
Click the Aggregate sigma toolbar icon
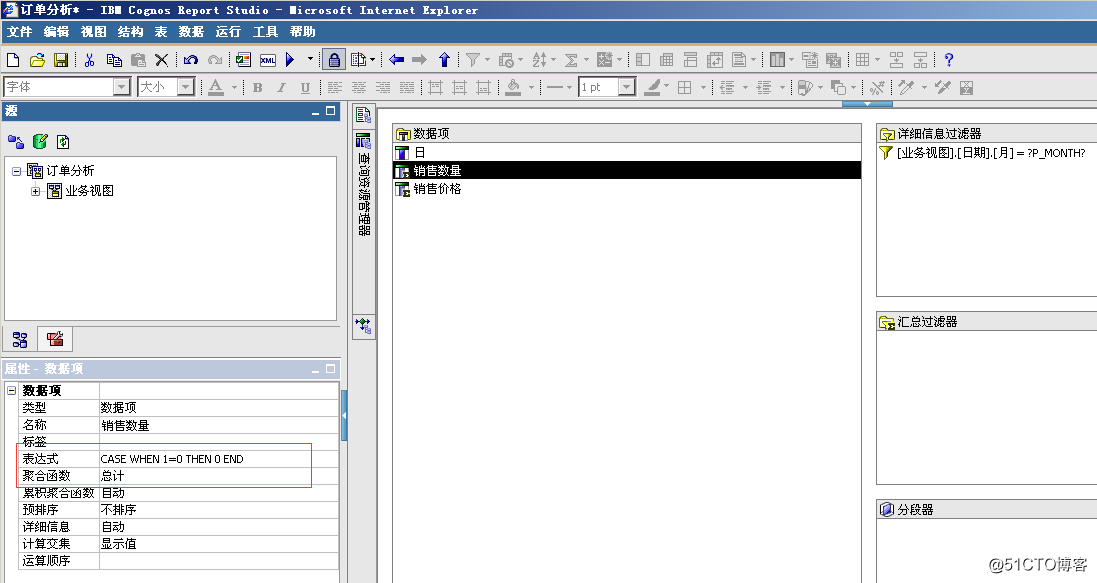point(572,60)
